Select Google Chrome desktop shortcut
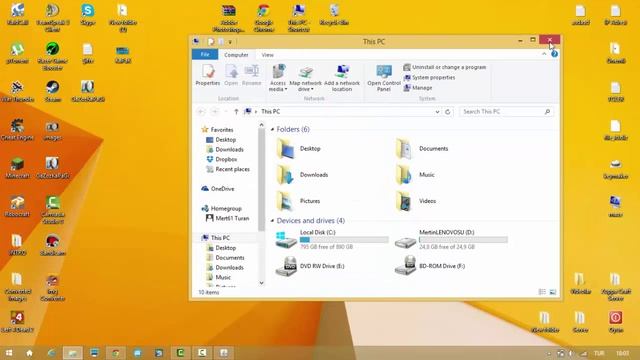 pos(264,18)
